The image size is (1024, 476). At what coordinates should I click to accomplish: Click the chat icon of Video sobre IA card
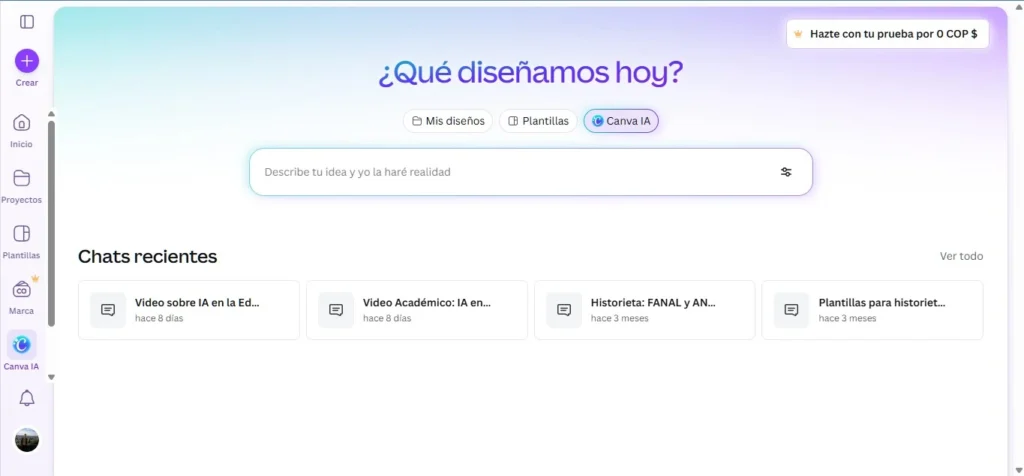point(108,310)
